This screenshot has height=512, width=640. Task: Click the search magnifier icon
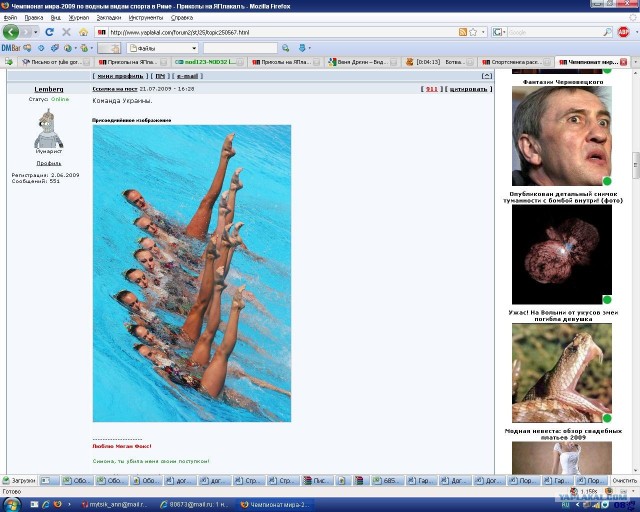607,32
